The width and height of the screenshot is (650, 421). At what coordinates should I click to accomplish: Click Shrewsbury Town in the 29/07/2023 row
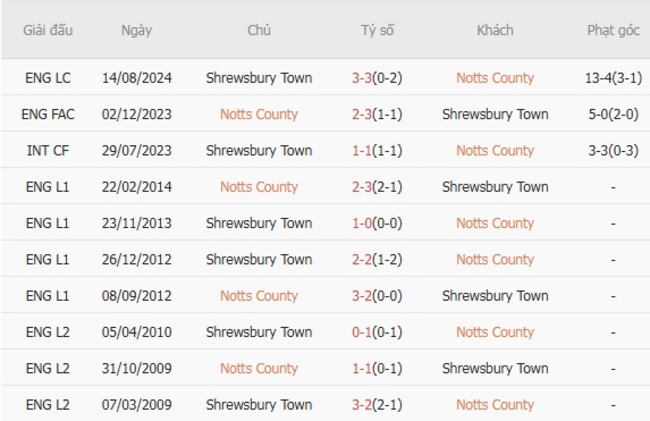[258, 151]
